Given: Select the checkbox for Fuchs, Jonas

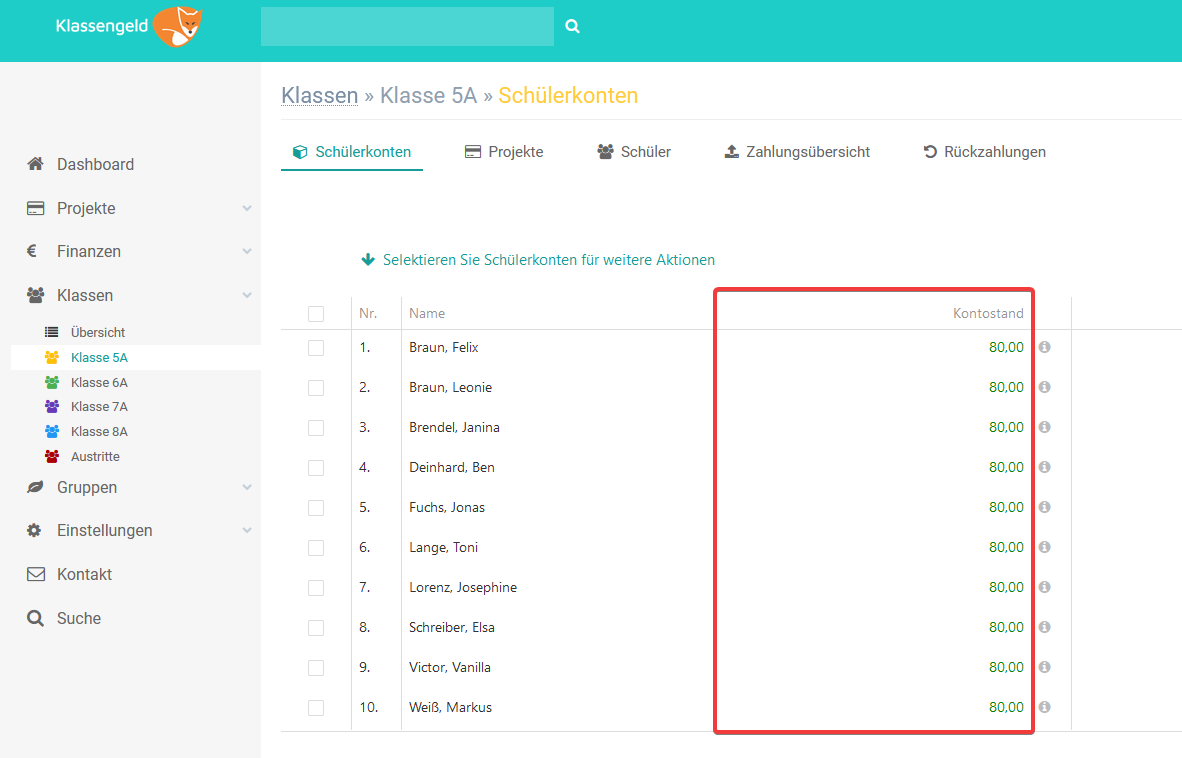Looking at the screenshot, I should point(316,508).
